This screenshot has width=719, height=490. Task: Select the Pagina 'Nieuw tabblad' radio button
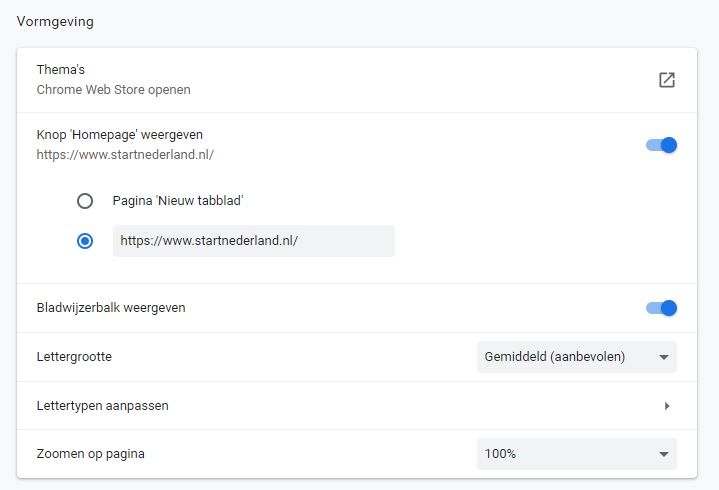tap(85, 201)
